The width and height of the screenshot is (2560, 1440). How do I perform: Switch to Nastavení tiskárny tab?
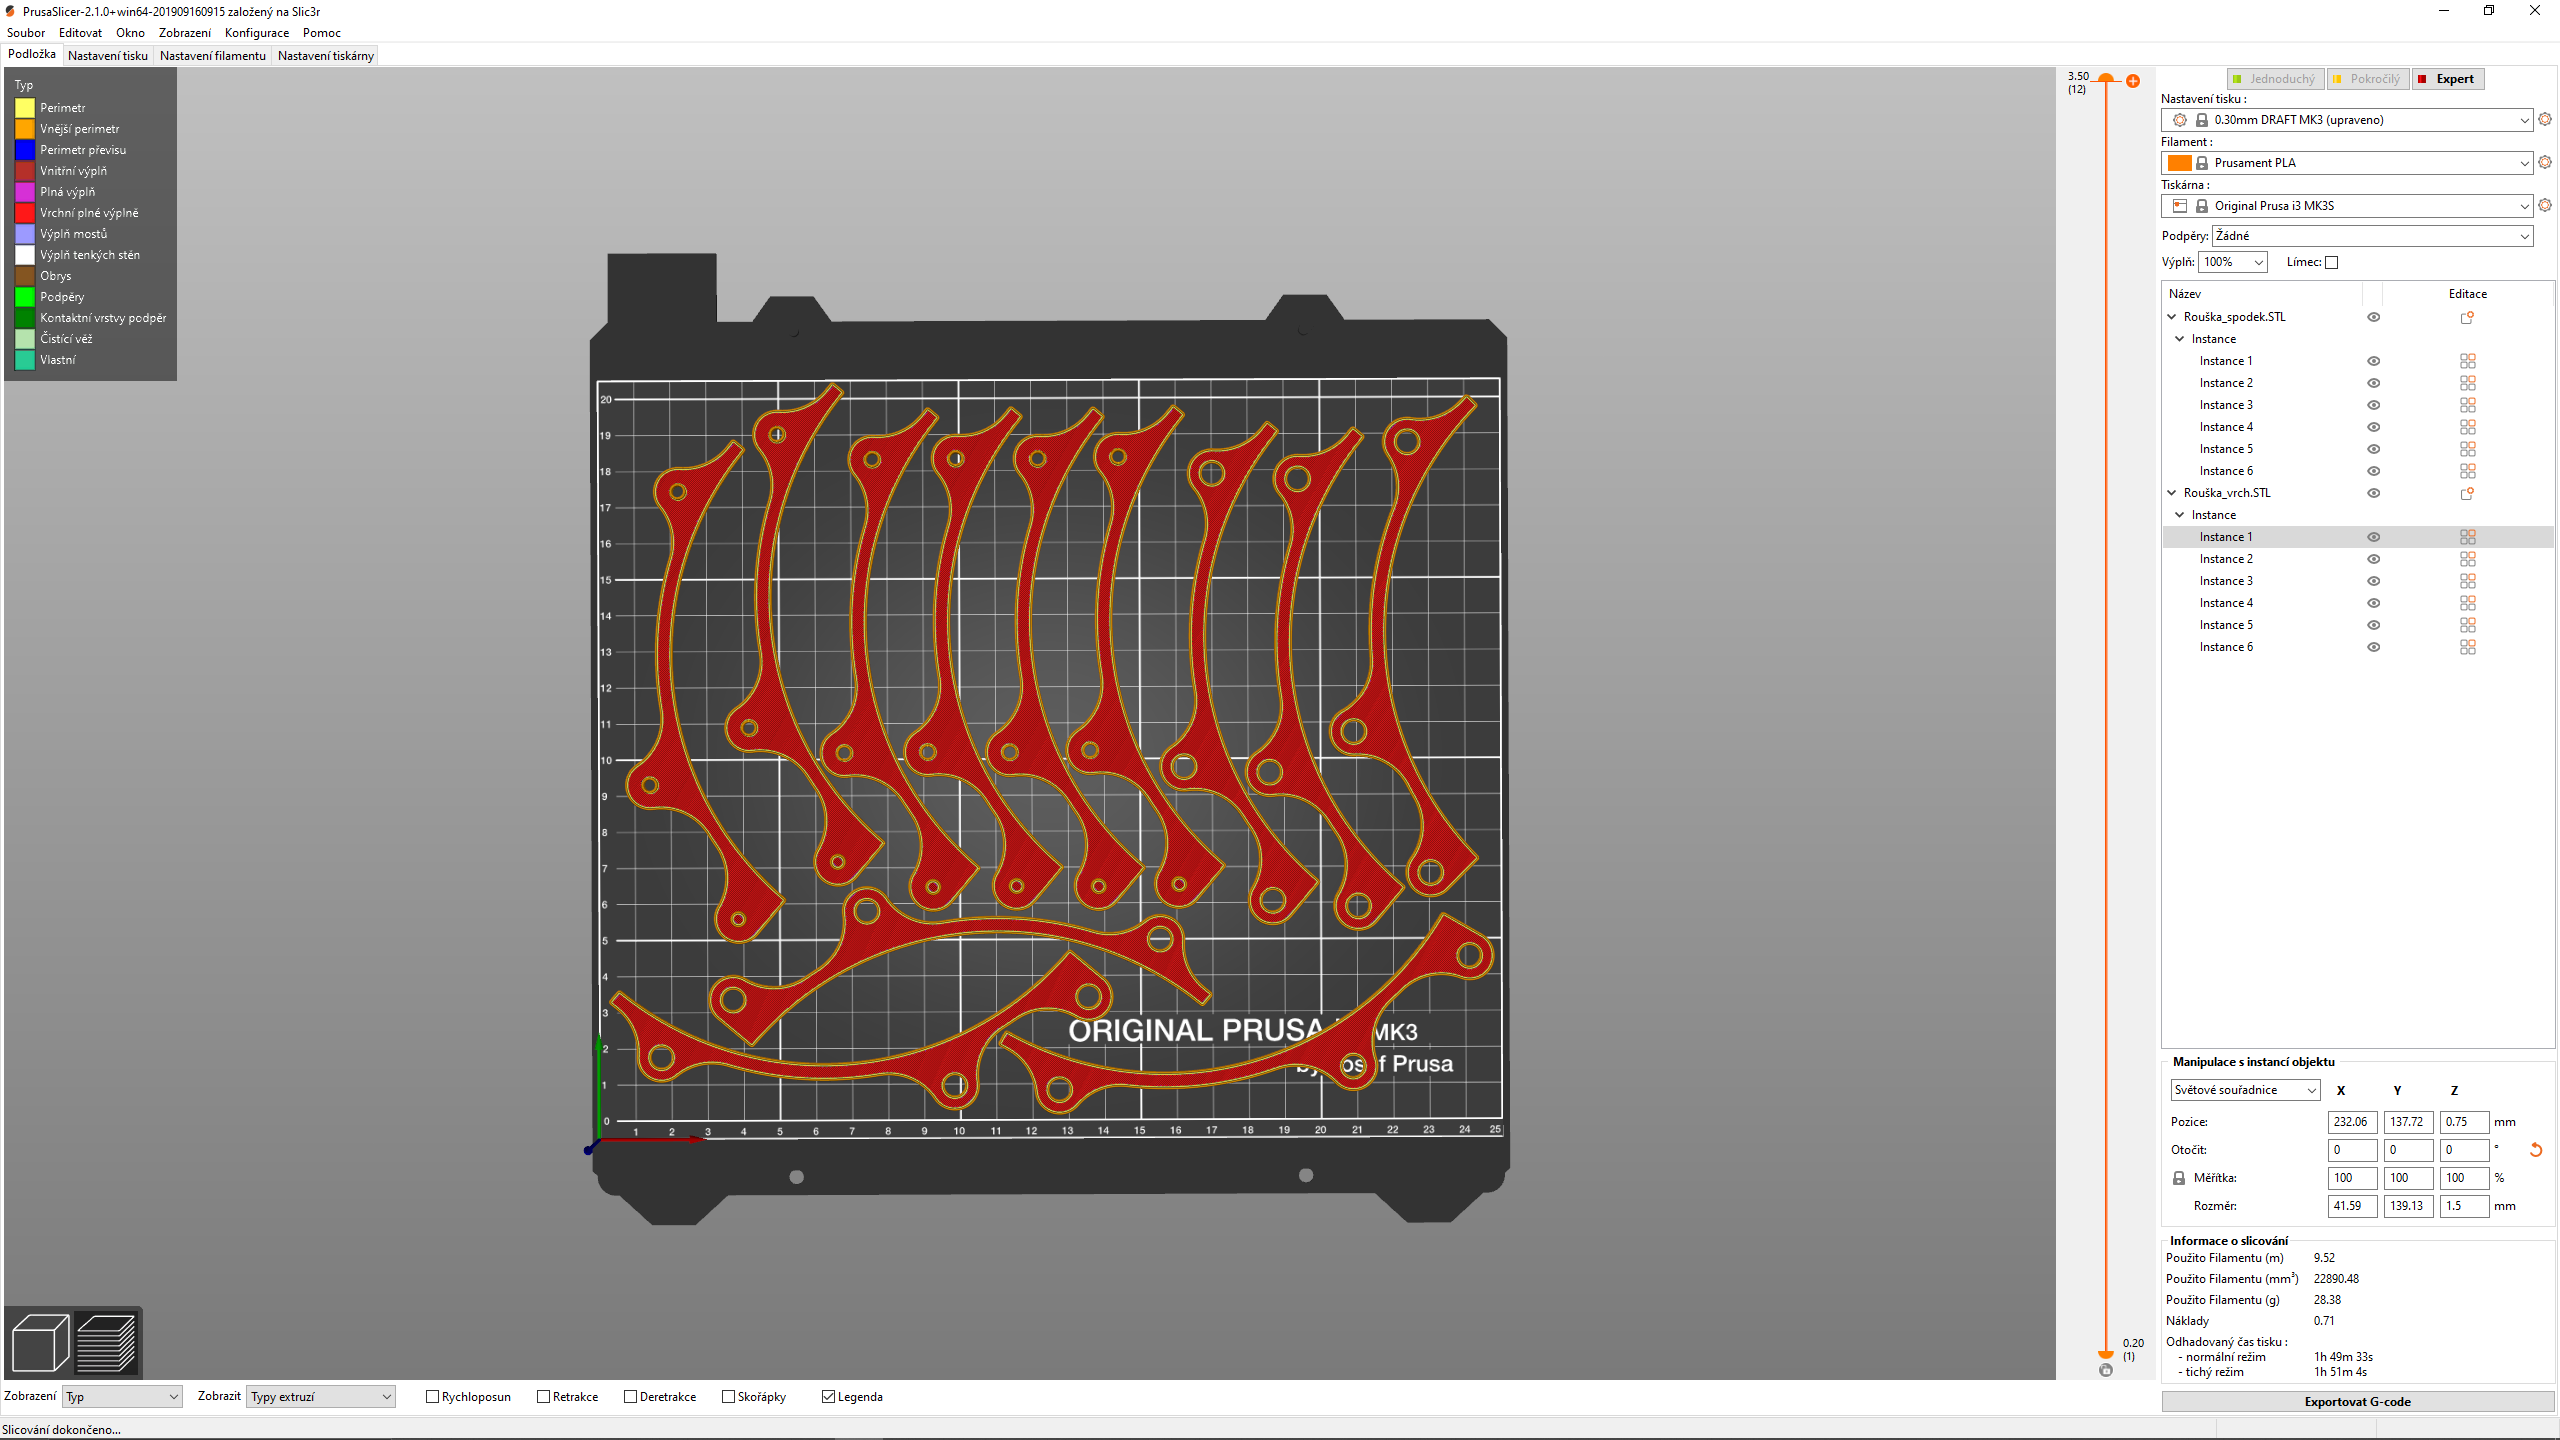[326, 56]
